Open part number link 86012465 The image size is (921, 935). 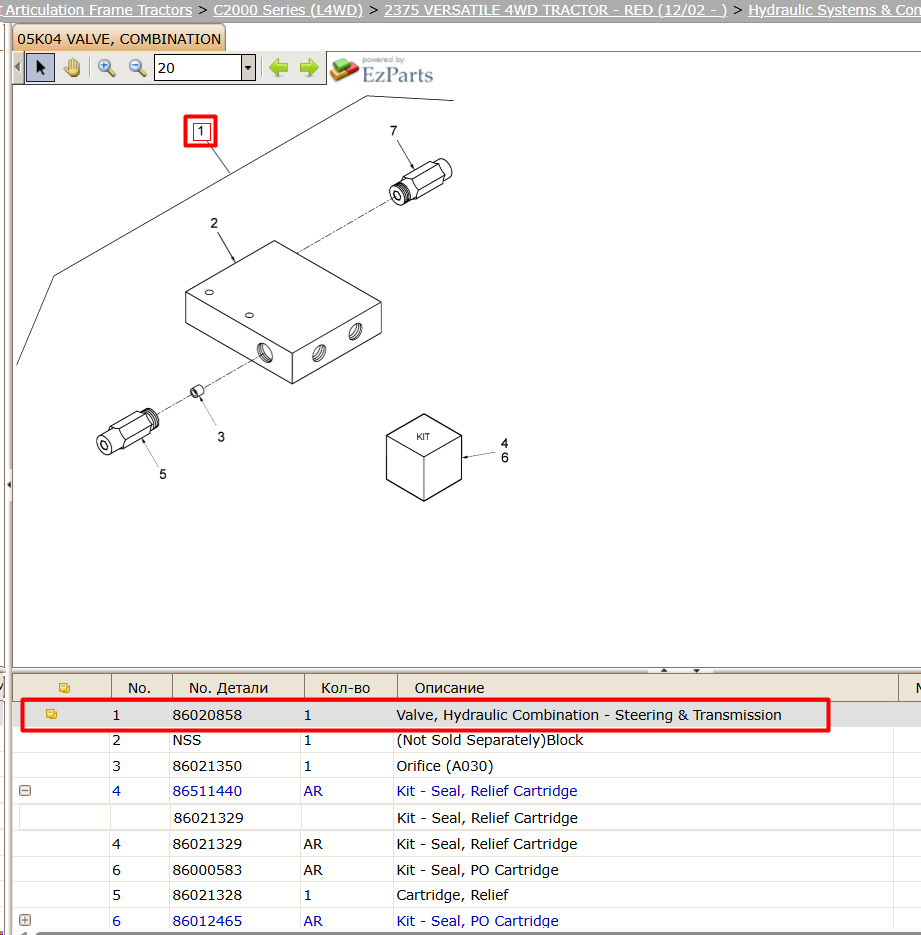point(207,921)
